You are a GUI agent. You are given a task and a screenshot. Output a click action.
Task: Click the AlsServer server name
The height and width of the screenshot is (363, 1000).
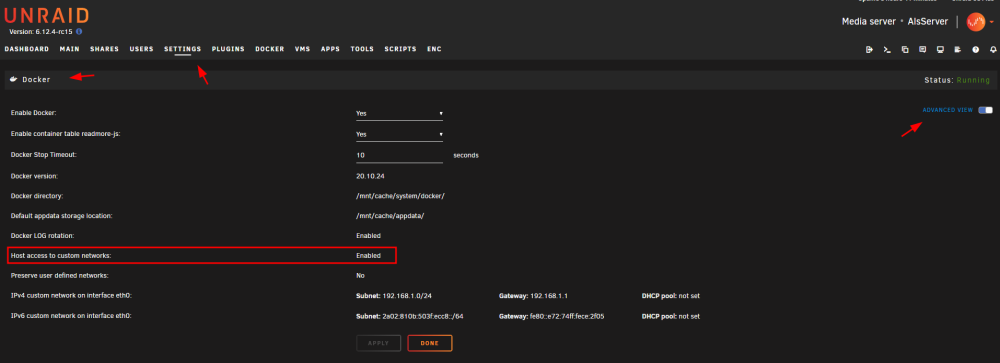coord(928,22)
